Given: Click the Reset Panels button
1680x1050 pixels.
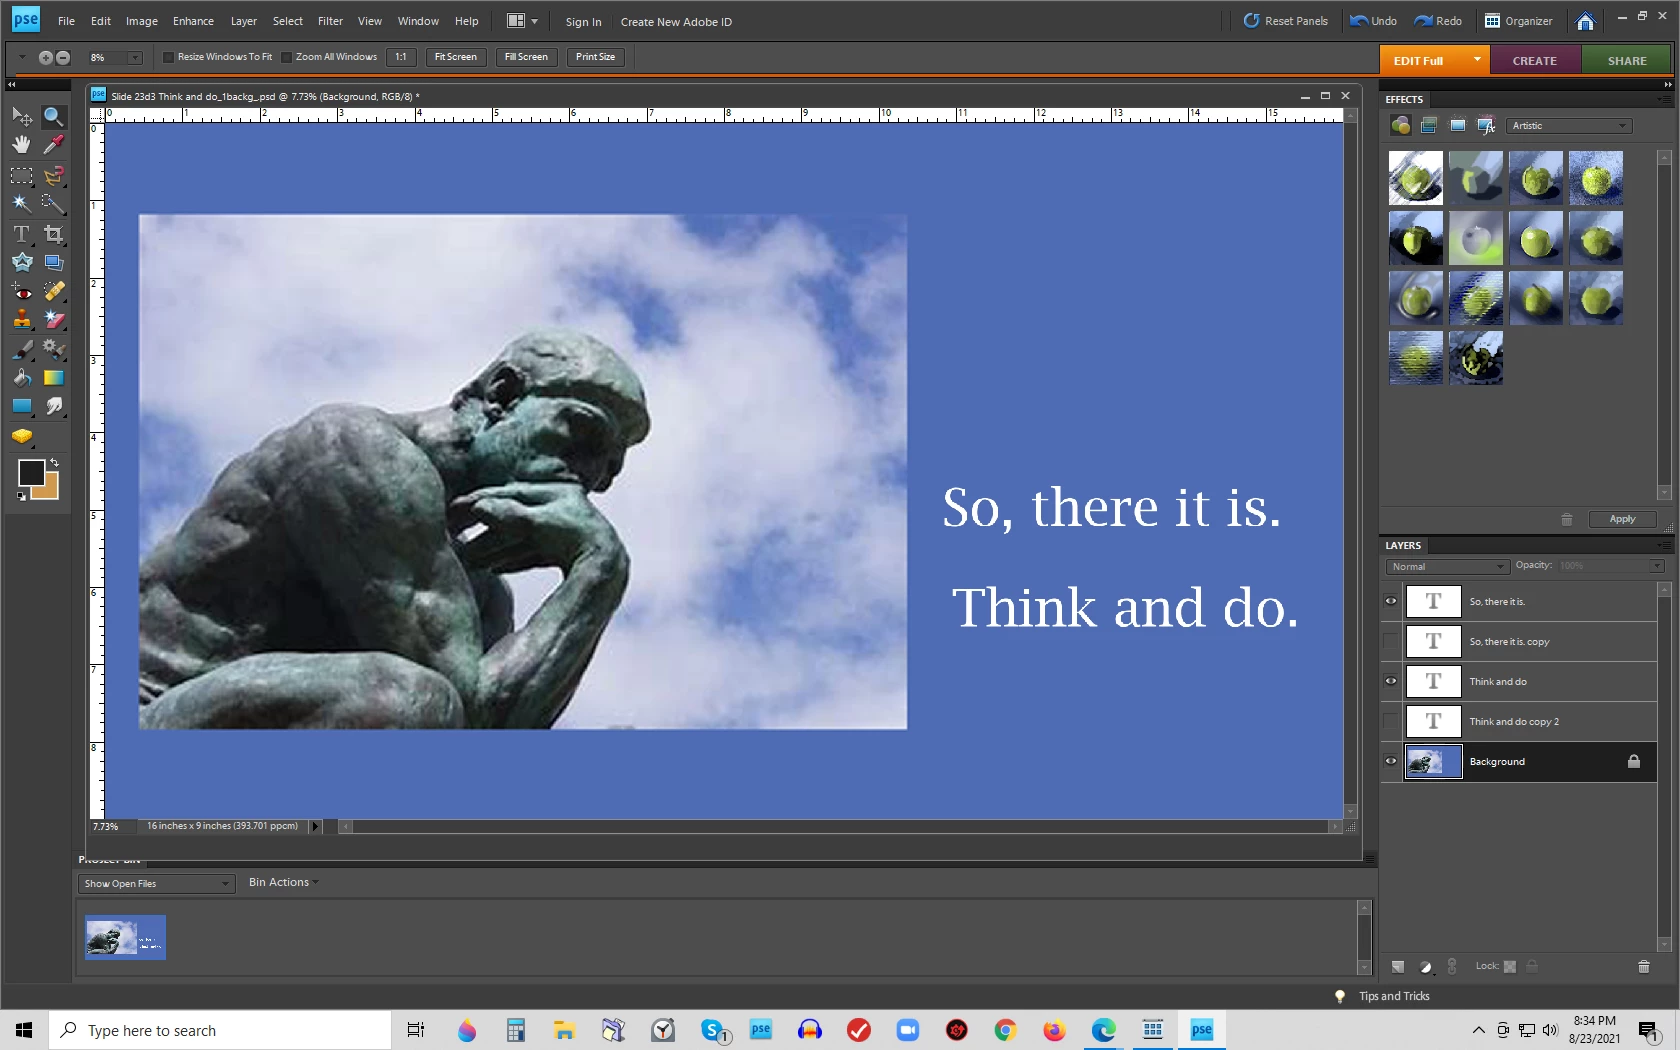Looking at the screenshot, I should [1286, 21].
